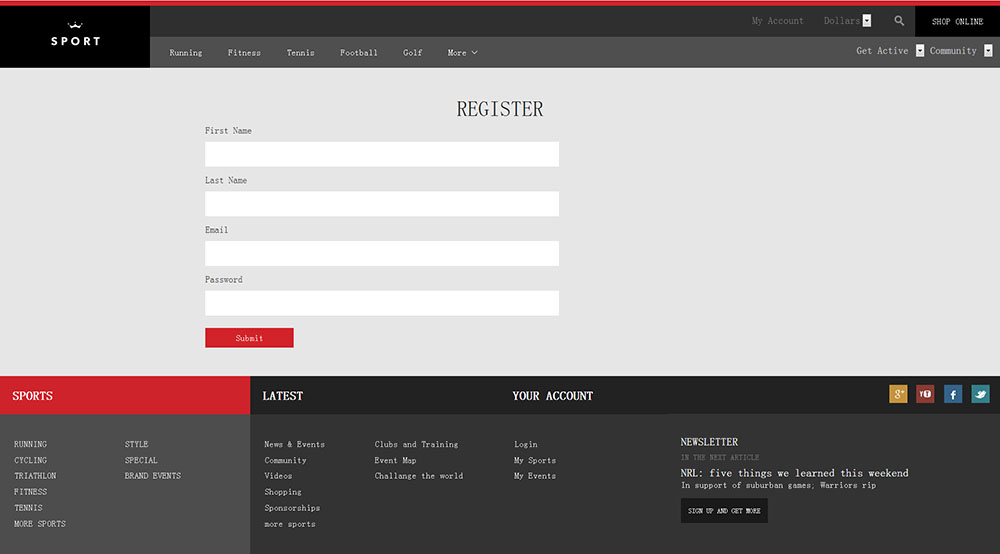Visit the Facebook page icon

[953, 394]
